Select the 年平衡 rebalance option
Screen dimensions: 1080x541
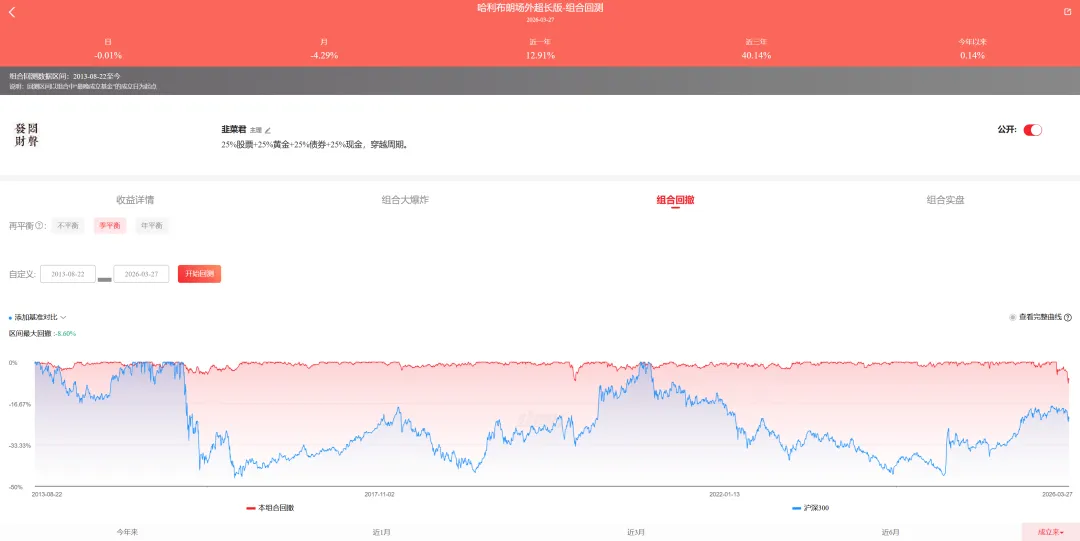152,225
